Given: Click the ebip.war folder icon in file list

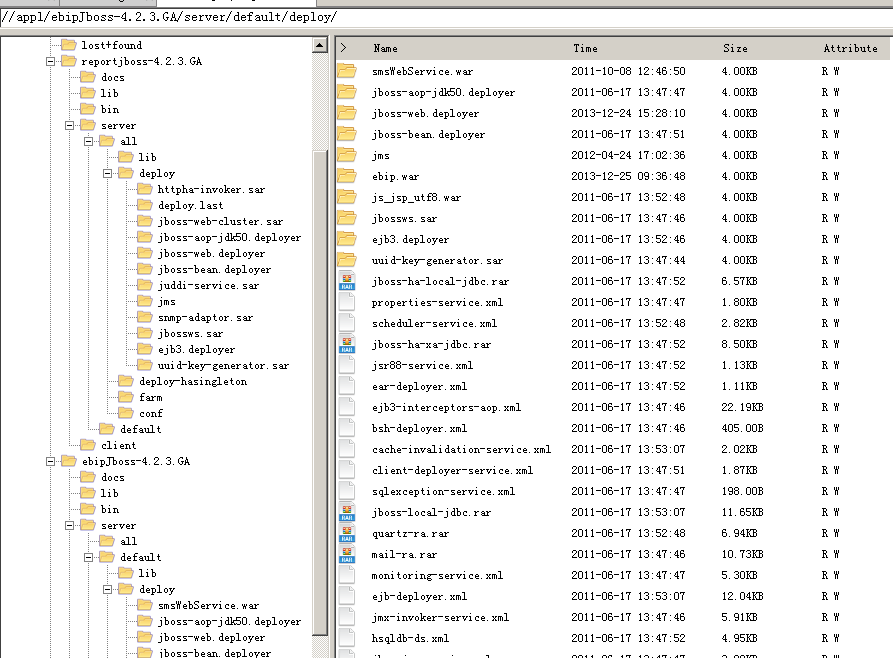Looking at the screenshot, I should tap(346, 176).
